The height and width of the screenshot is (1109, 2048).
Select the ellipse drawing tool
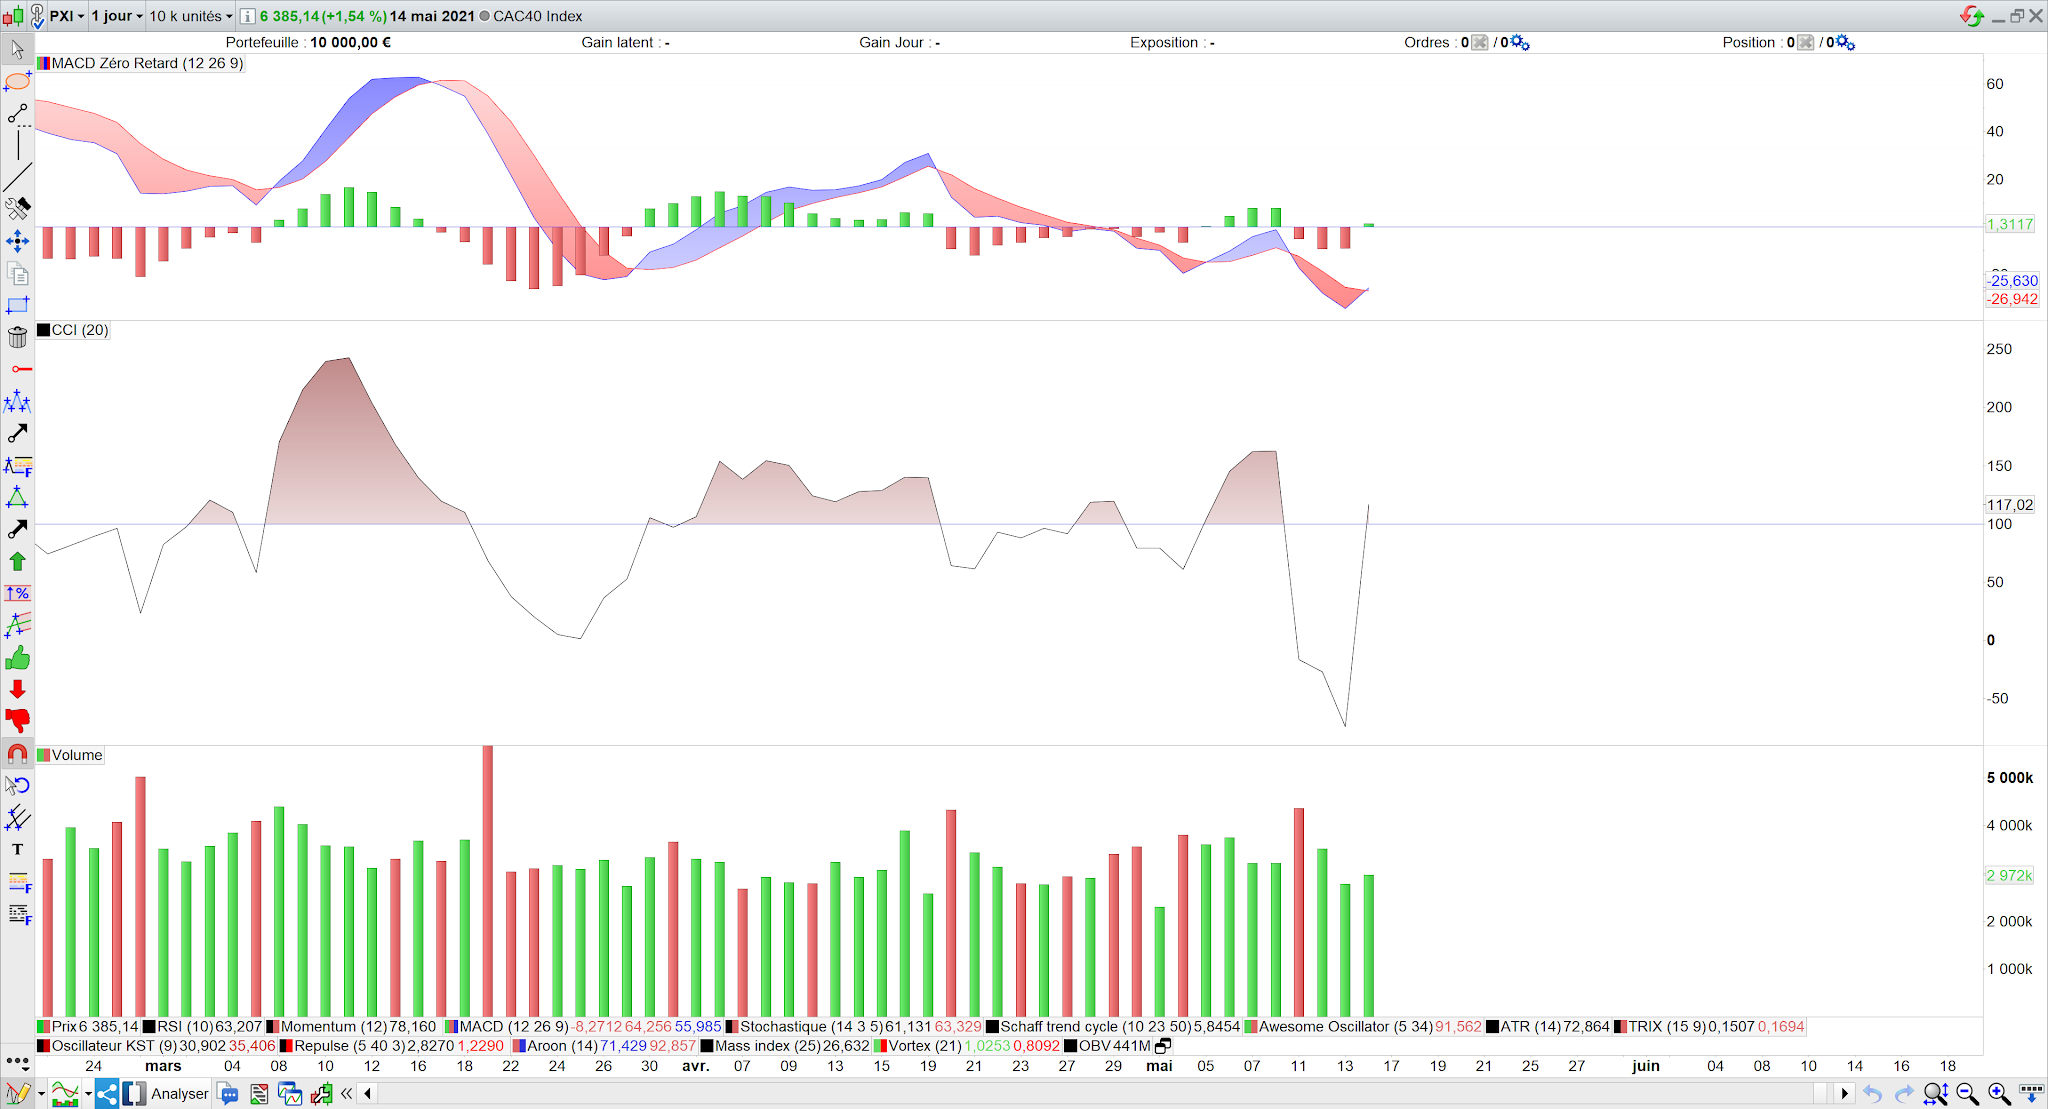tap(17, 81)
